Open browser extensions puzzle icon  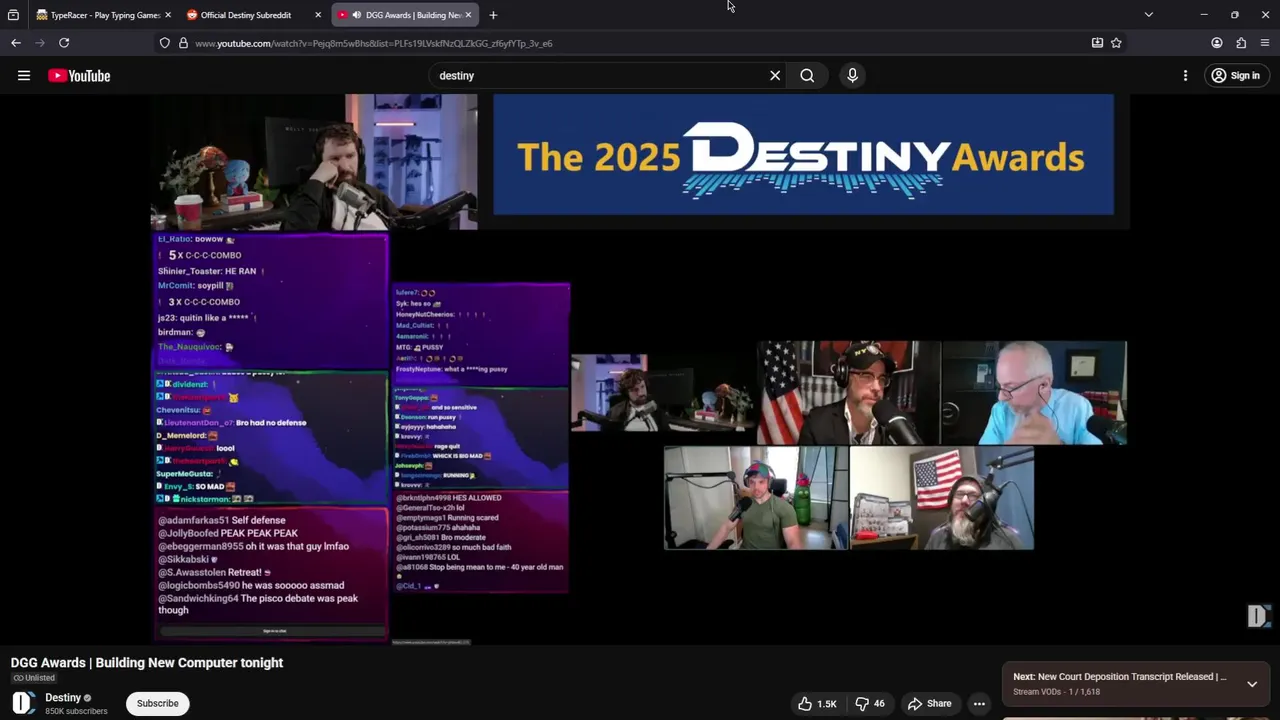coord(1241,43)
